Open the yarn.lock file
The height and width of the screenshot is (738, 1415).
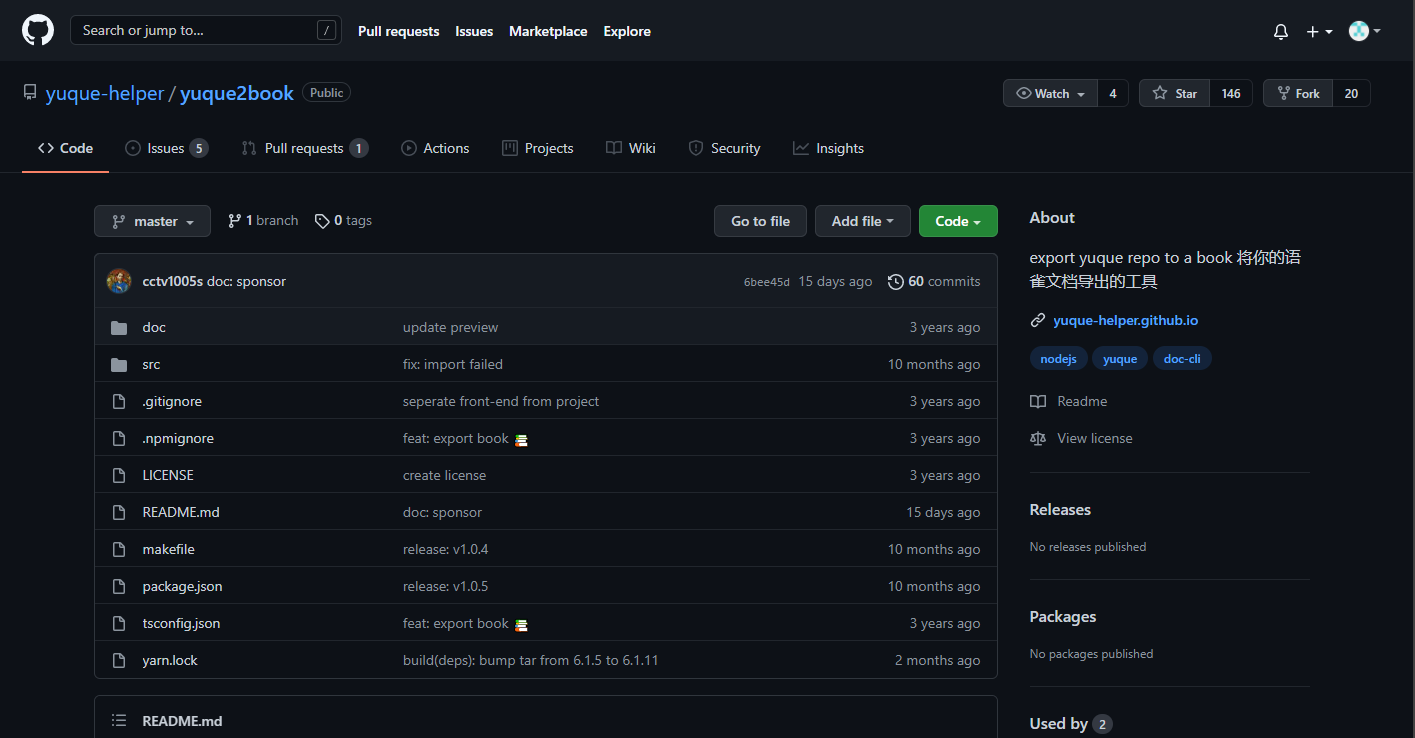[x=170, y=660]
